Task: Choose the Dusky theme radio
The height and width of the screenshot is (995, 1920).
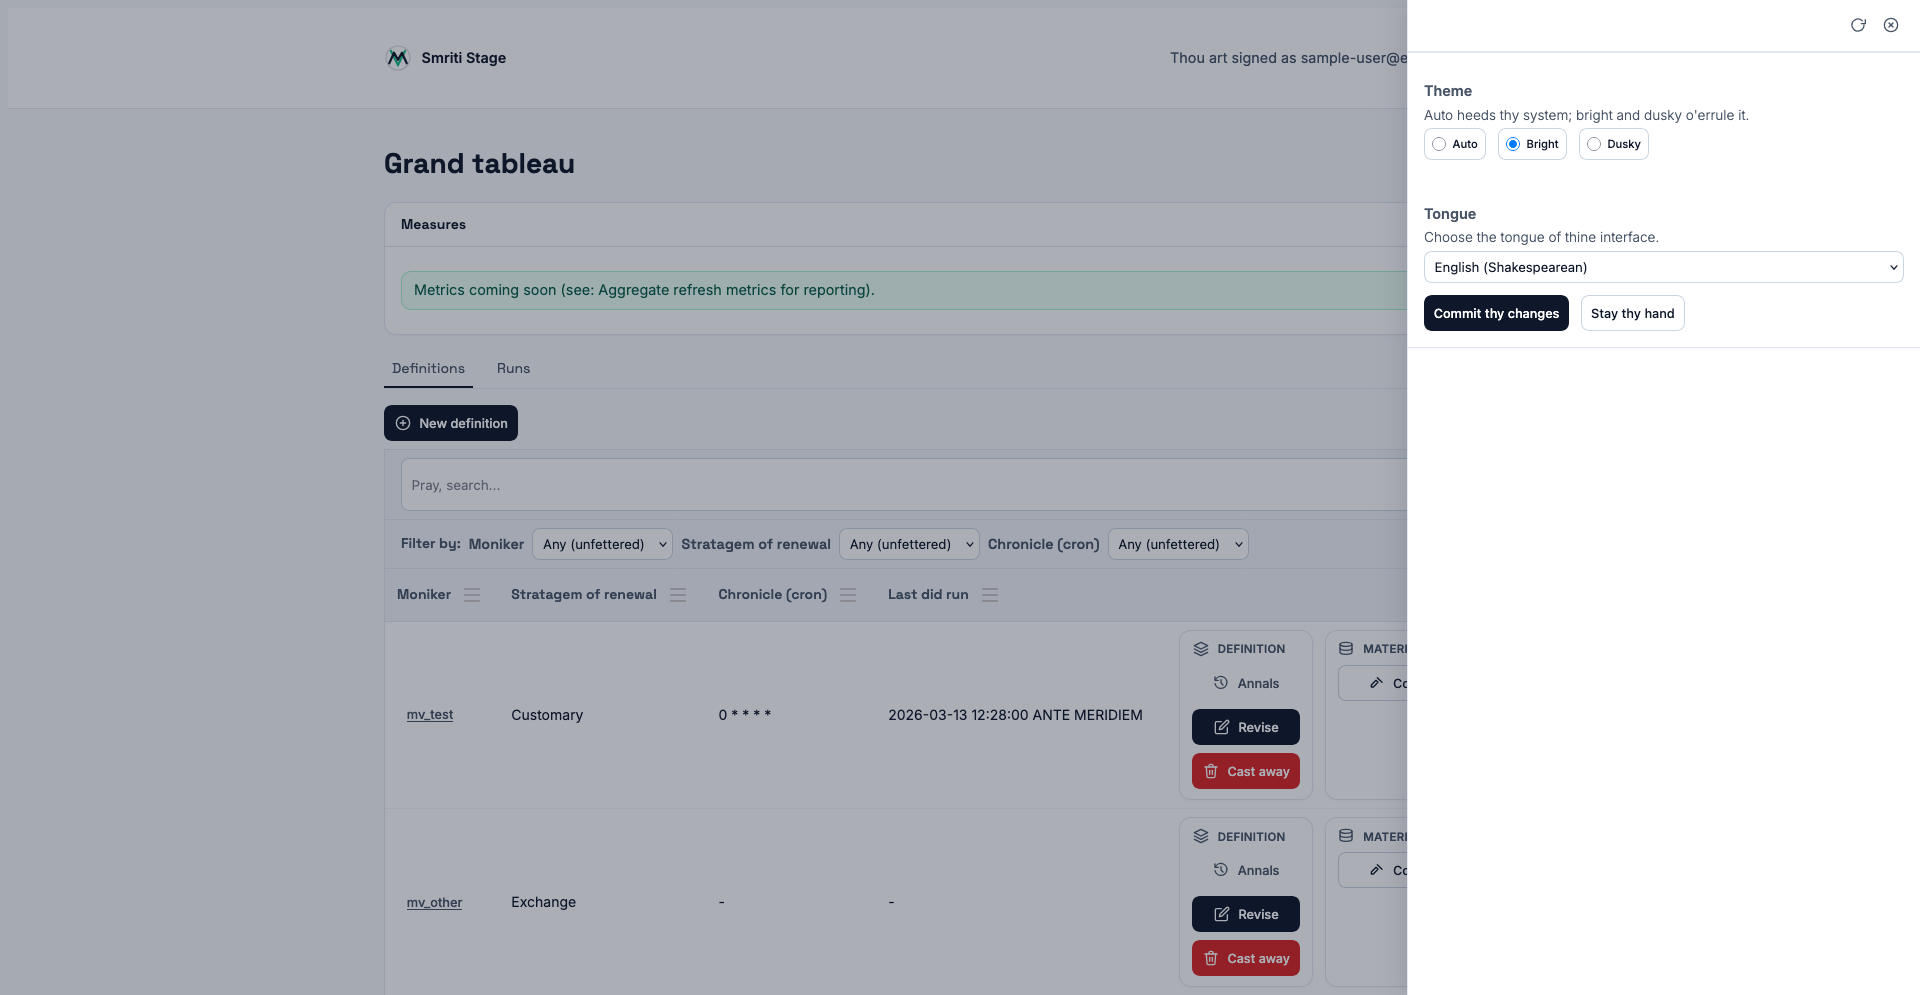Action: [x=1594, y=144]
